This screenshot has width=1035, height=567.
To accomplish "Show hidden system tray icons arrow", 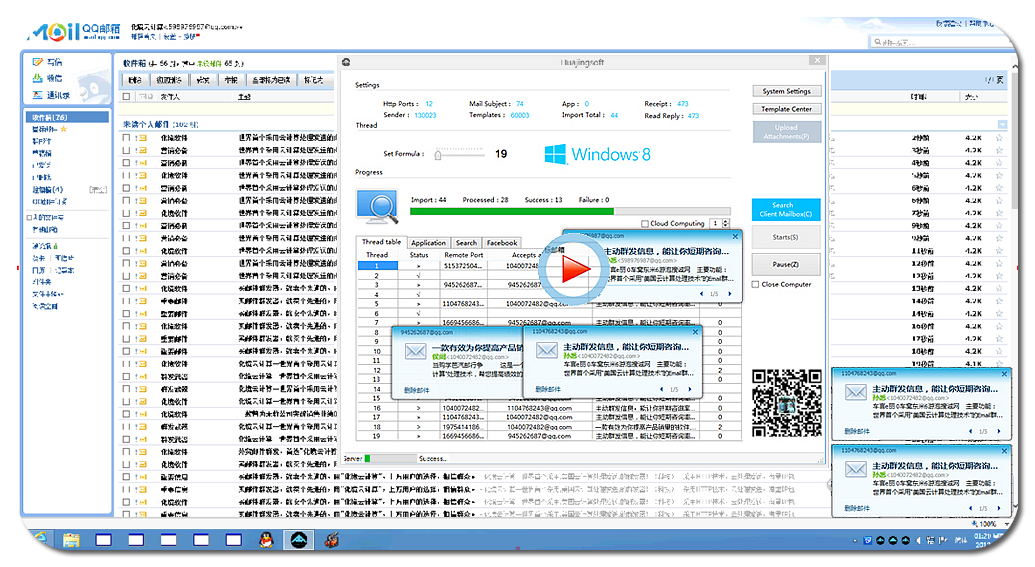I will [x=855, y=541].
